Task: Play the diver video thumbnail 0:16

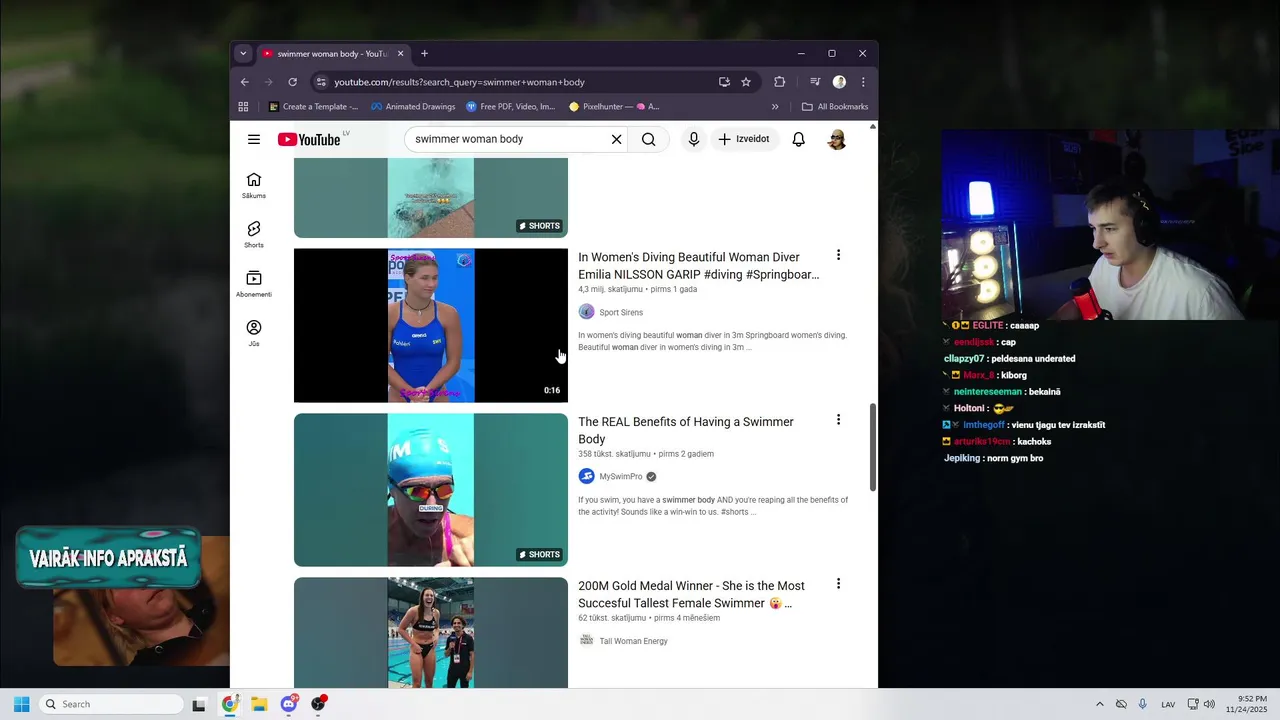Action: coord(431,325)
